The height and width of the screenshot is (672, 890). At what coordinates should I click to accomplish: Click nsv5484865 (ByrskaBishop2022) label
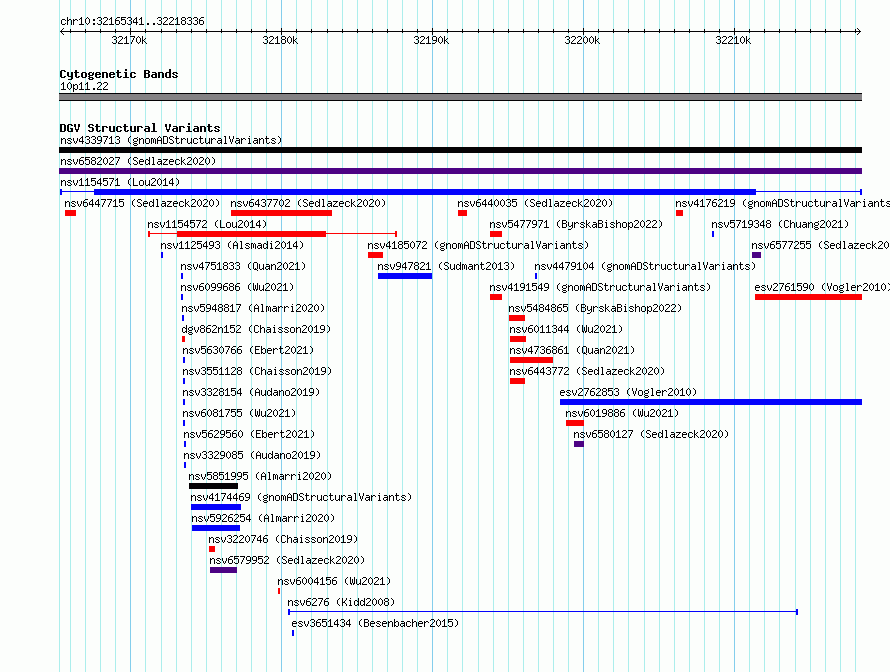coord(595,308)
